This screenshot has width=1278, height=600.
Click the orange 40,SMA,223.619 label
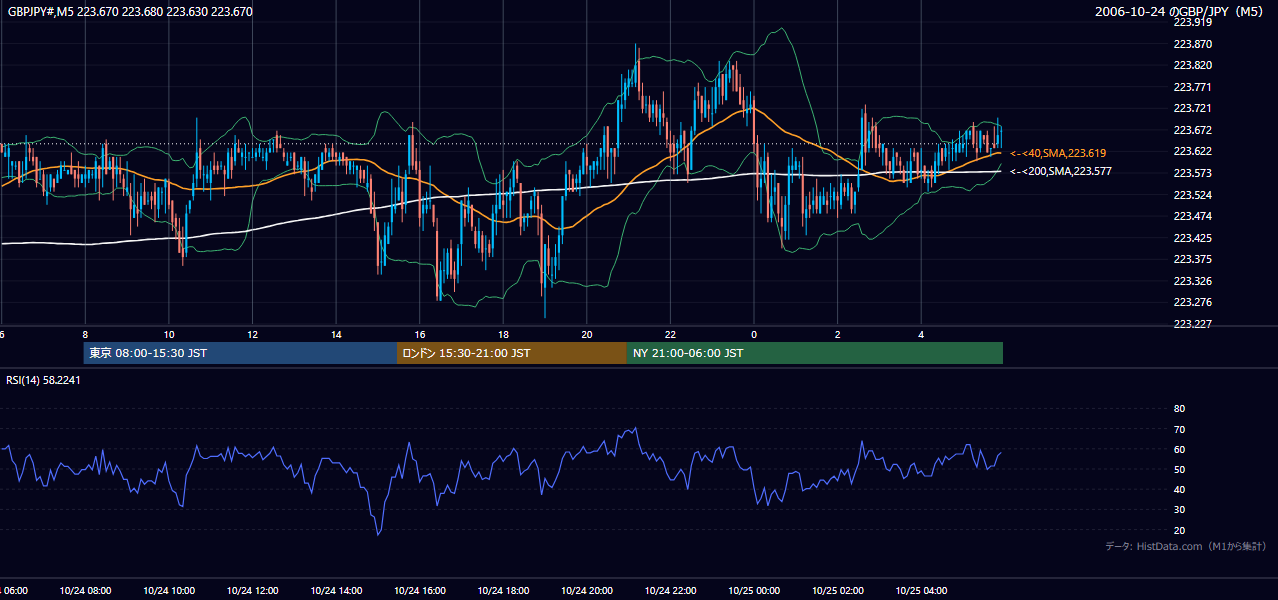pyautogui.click(x=1058, y=153)
